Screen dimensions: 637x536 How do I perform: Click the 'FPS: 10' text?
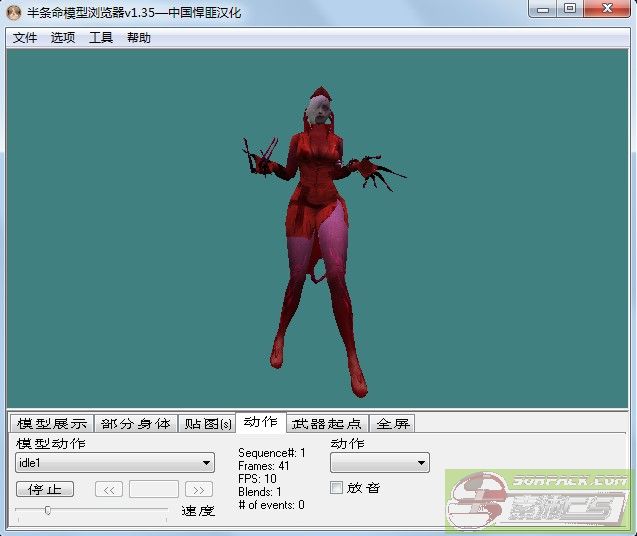point(257,479)
